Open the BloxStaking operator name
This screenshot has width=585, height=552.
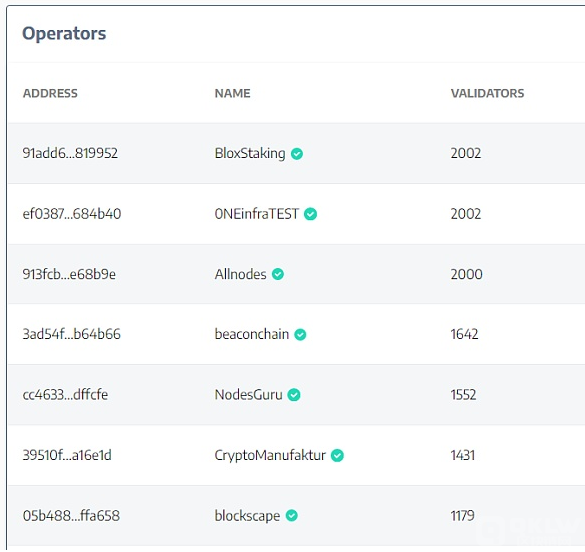(250, 154)
